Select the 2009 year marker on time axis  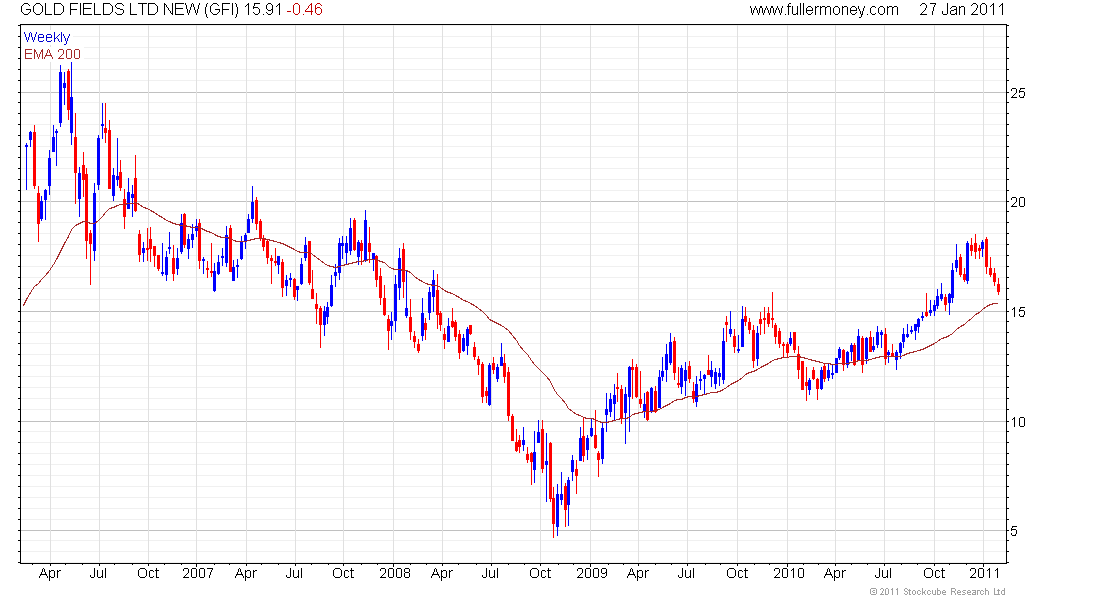(x=591, y=574)
